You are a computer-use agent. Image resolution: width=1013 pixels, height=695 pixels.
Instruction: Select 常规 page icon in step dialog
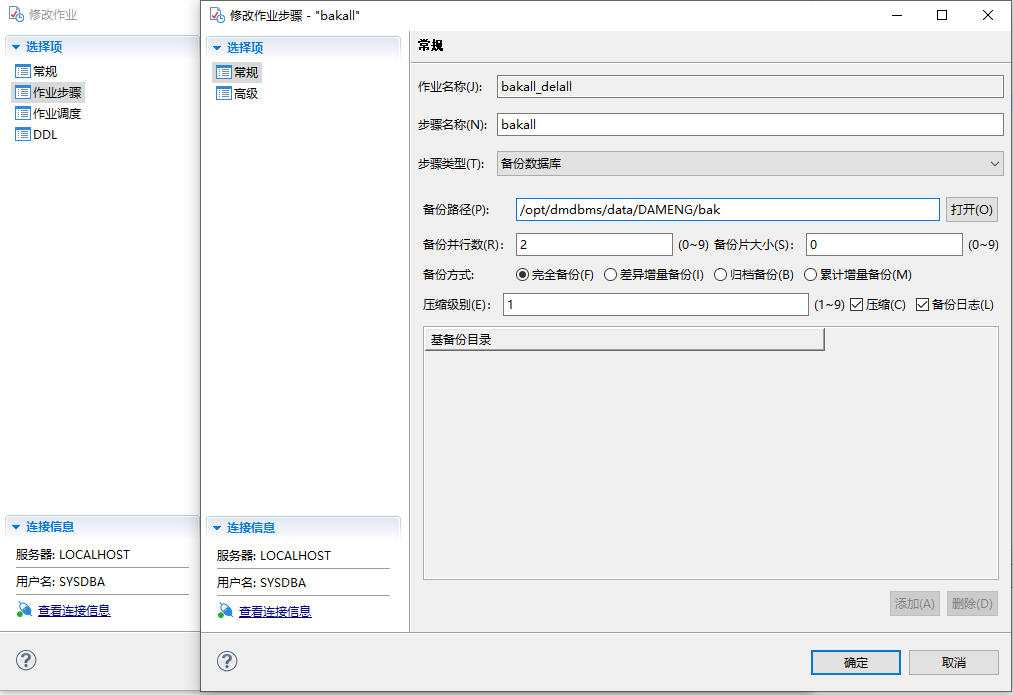223,72
